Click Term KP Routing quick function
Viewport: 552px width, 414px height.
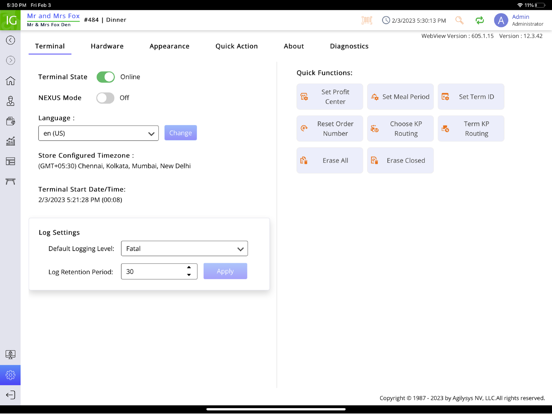[x=471, y=128]
